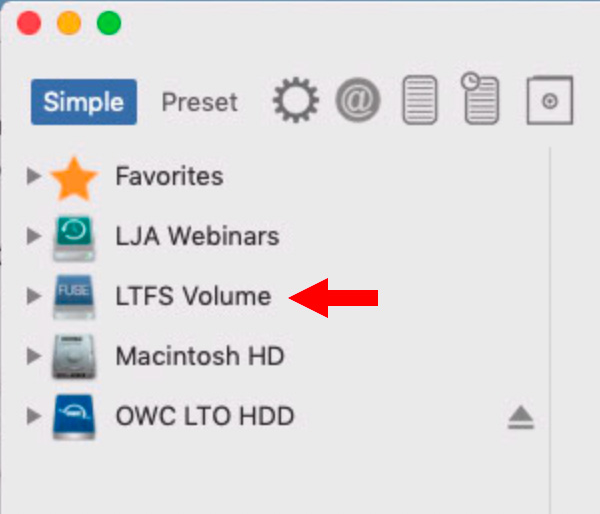Viewport: 600px width, 514px height.
Task: Expand the Favorites tree
Action: tap(34, 176)
